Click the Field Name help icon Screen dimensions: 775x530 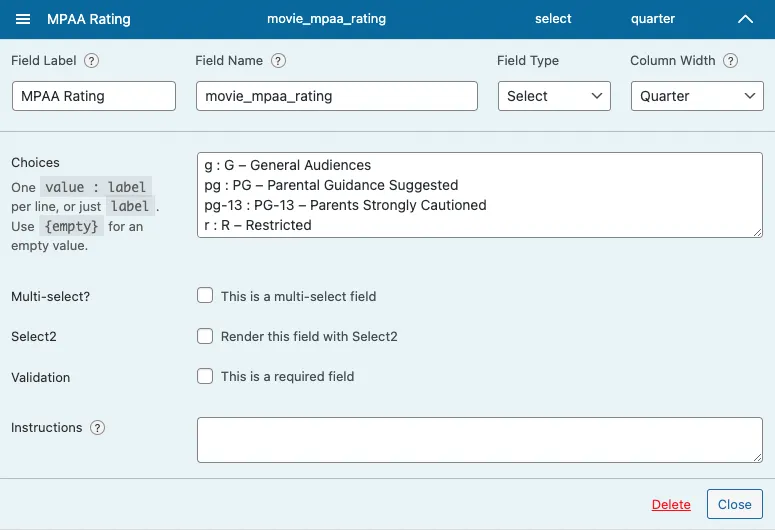278,61
